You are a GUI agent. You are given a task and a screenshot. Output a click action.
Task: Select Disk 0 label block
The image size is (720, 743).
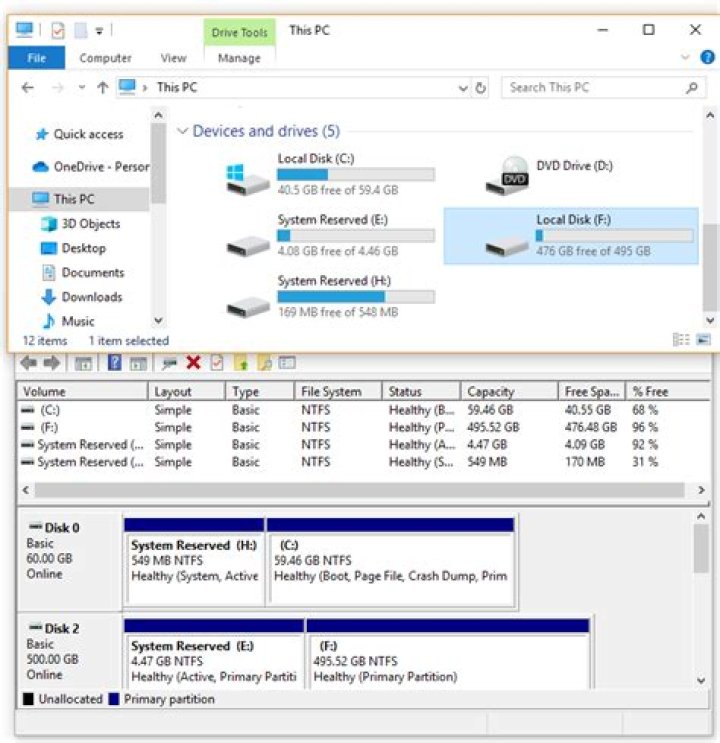pos(69,562)
